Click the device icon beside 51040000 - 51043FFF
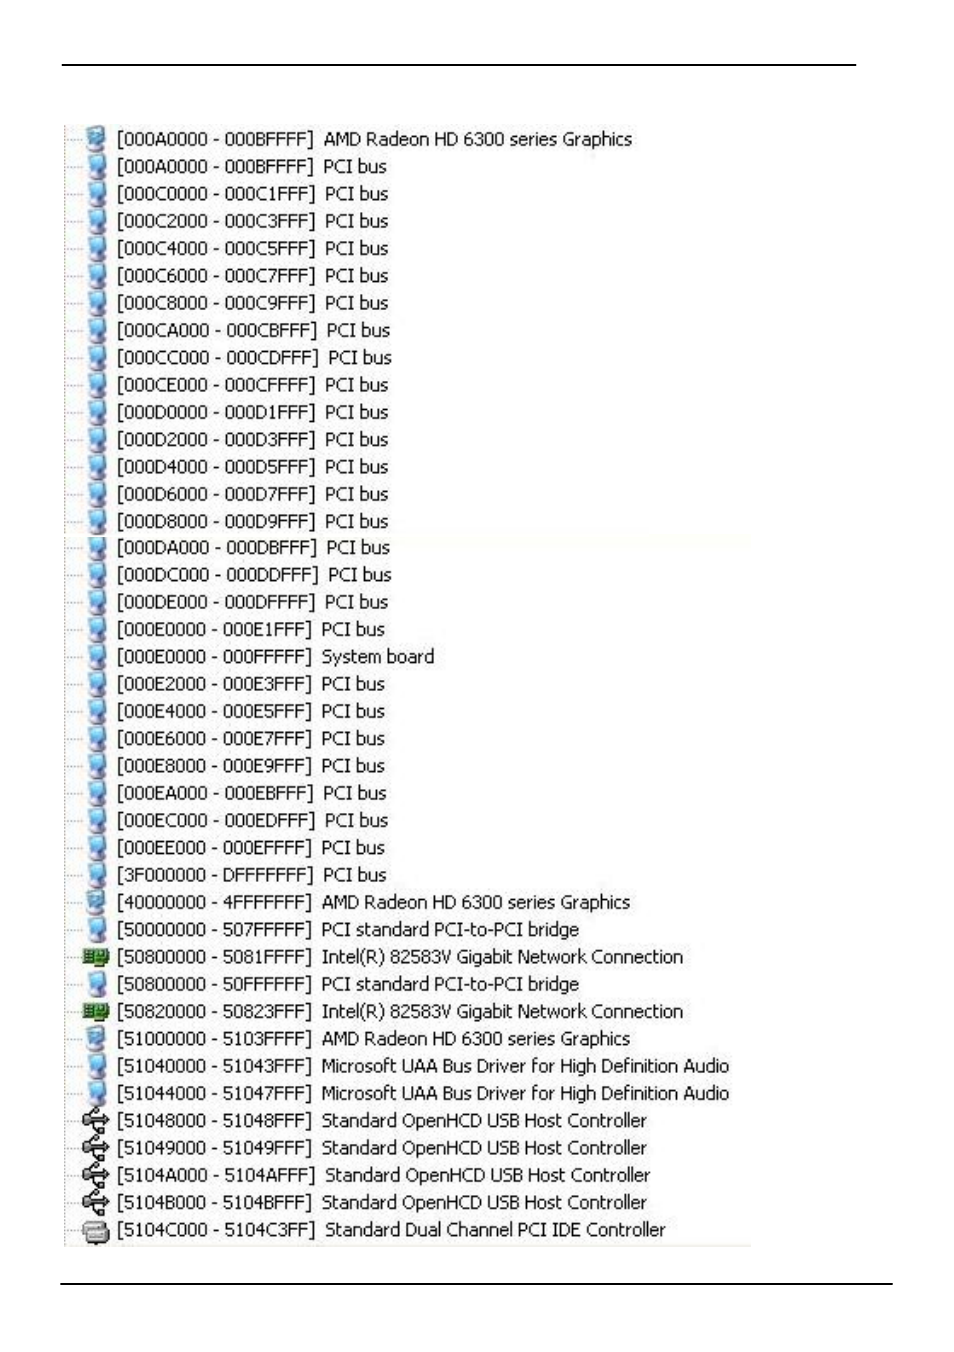Viewport: 954px width, 1352px height. (x=96, y=1066)
